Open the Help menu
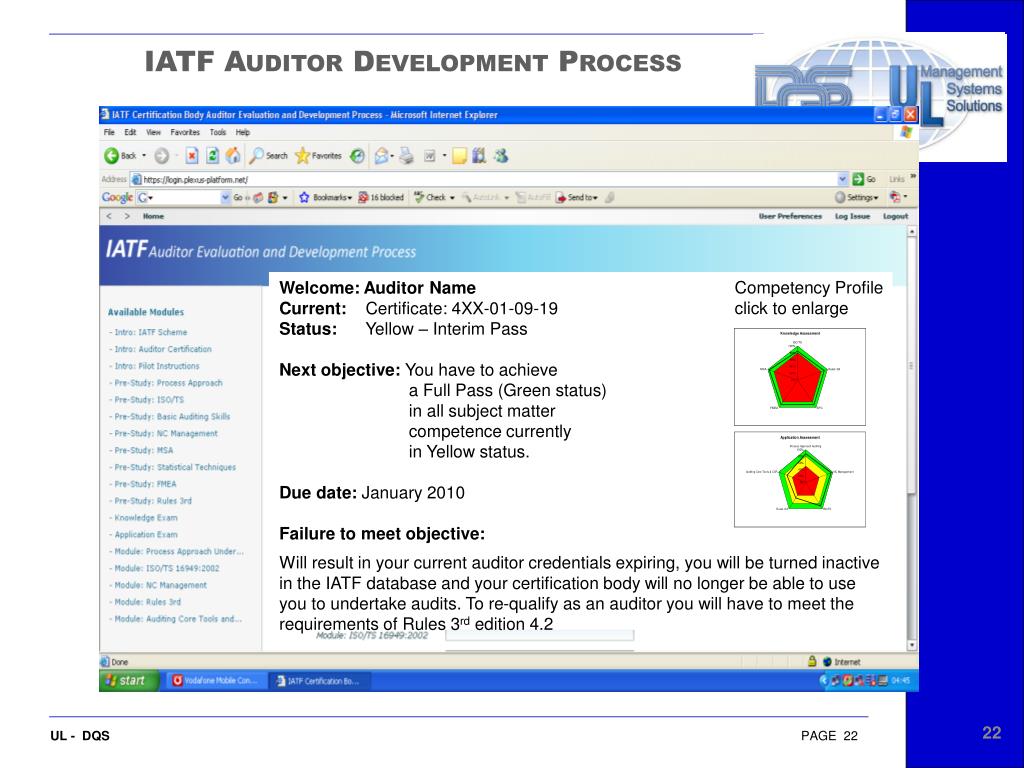The width and height of the screenshot is (1024, 768). (243, 132)
